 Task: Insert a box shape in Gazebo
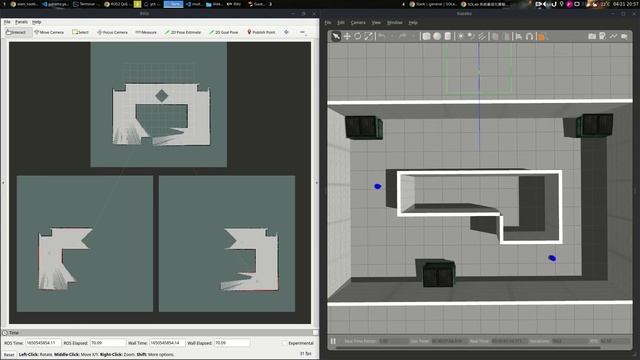426,36
